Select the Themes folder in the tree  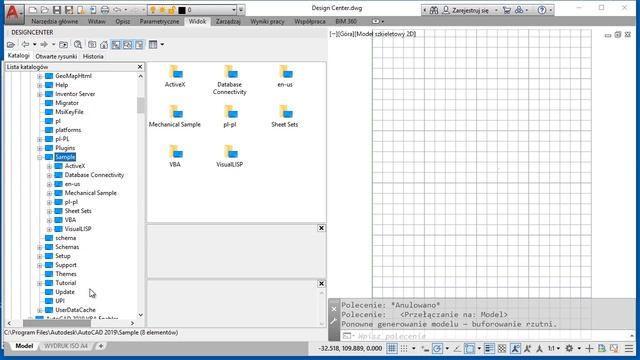point(66,274)
